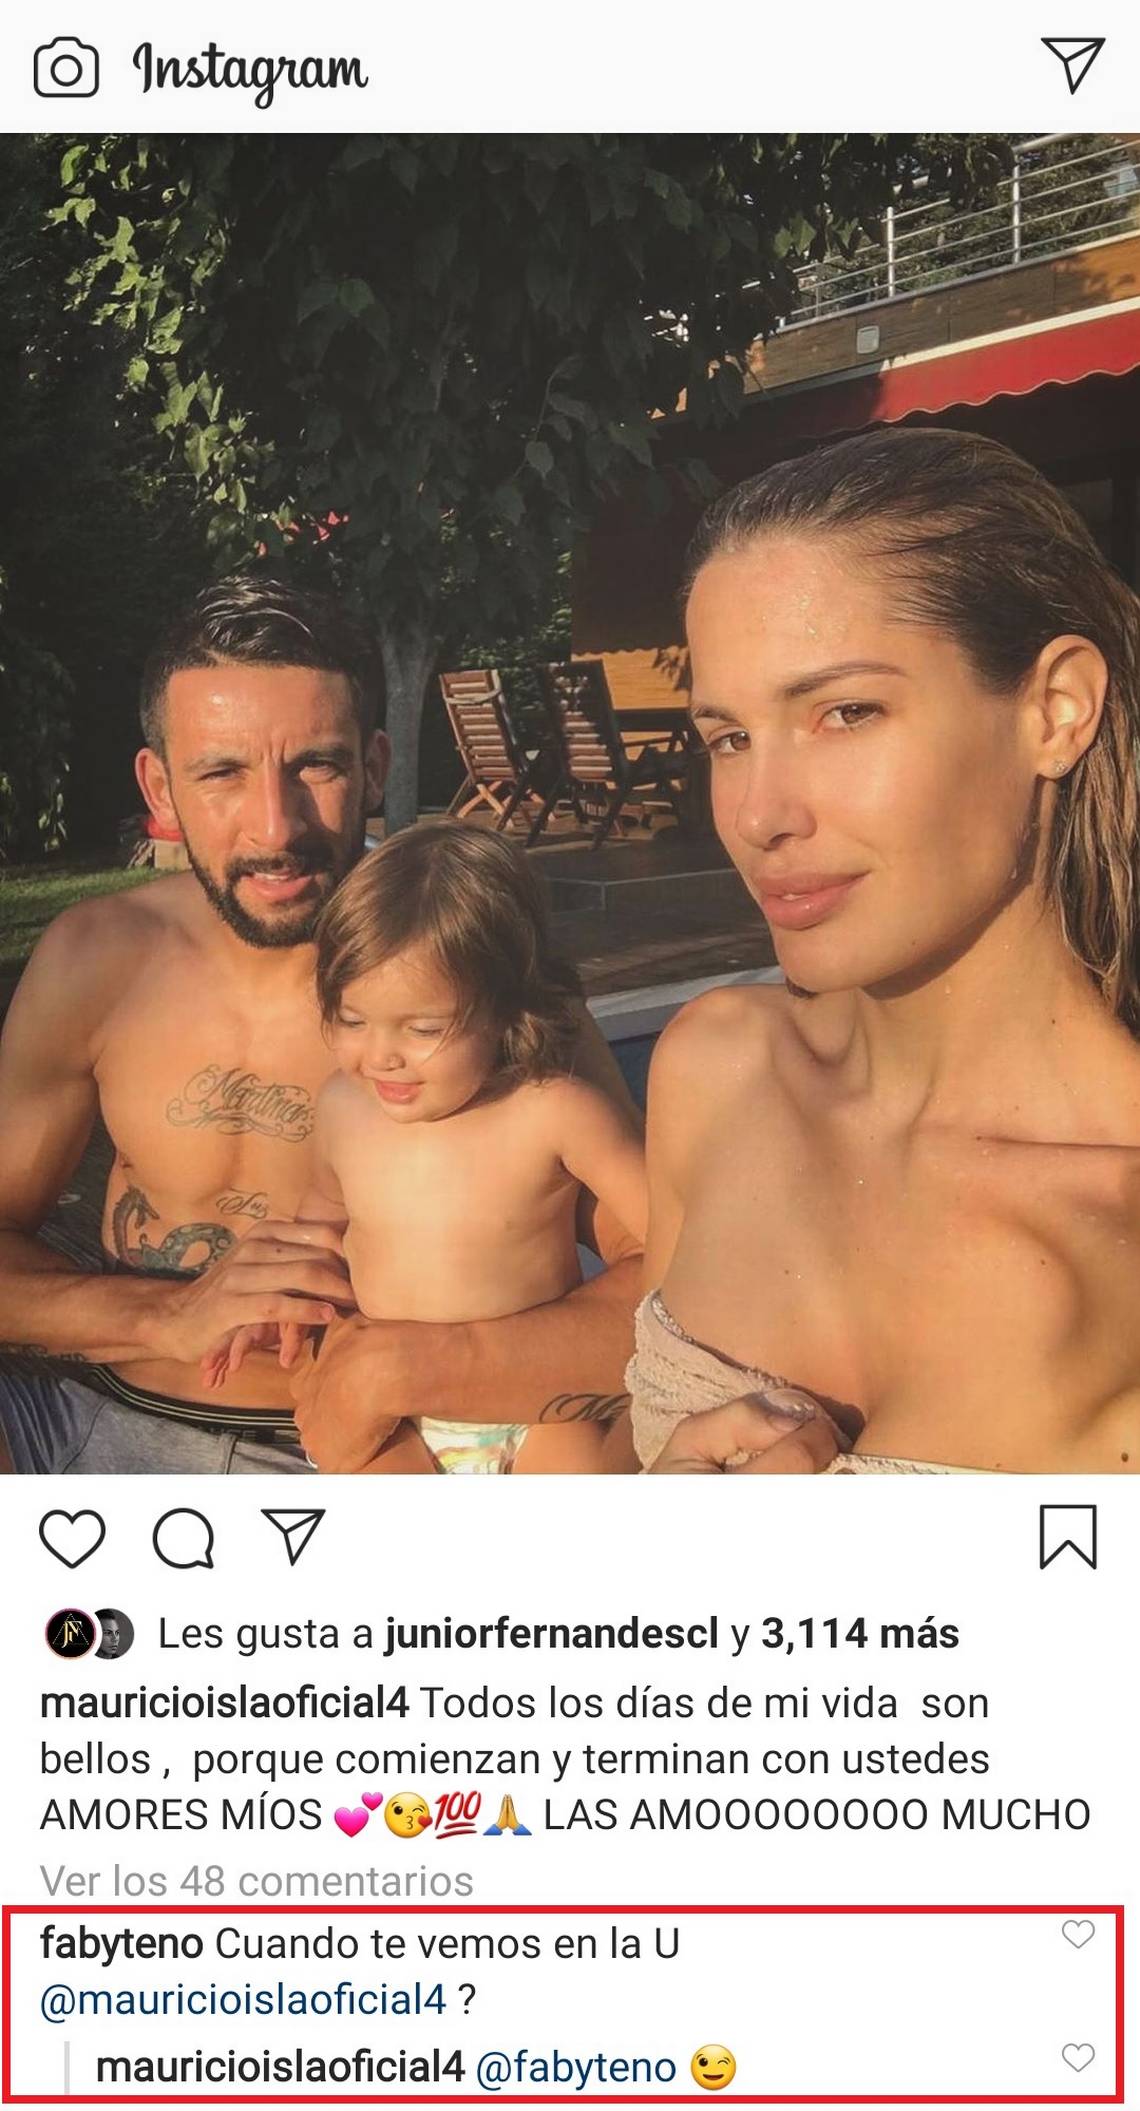Tap the comment speech bubble icon
This screenshot has width=1140, height=2111.
click(183, 1539)
